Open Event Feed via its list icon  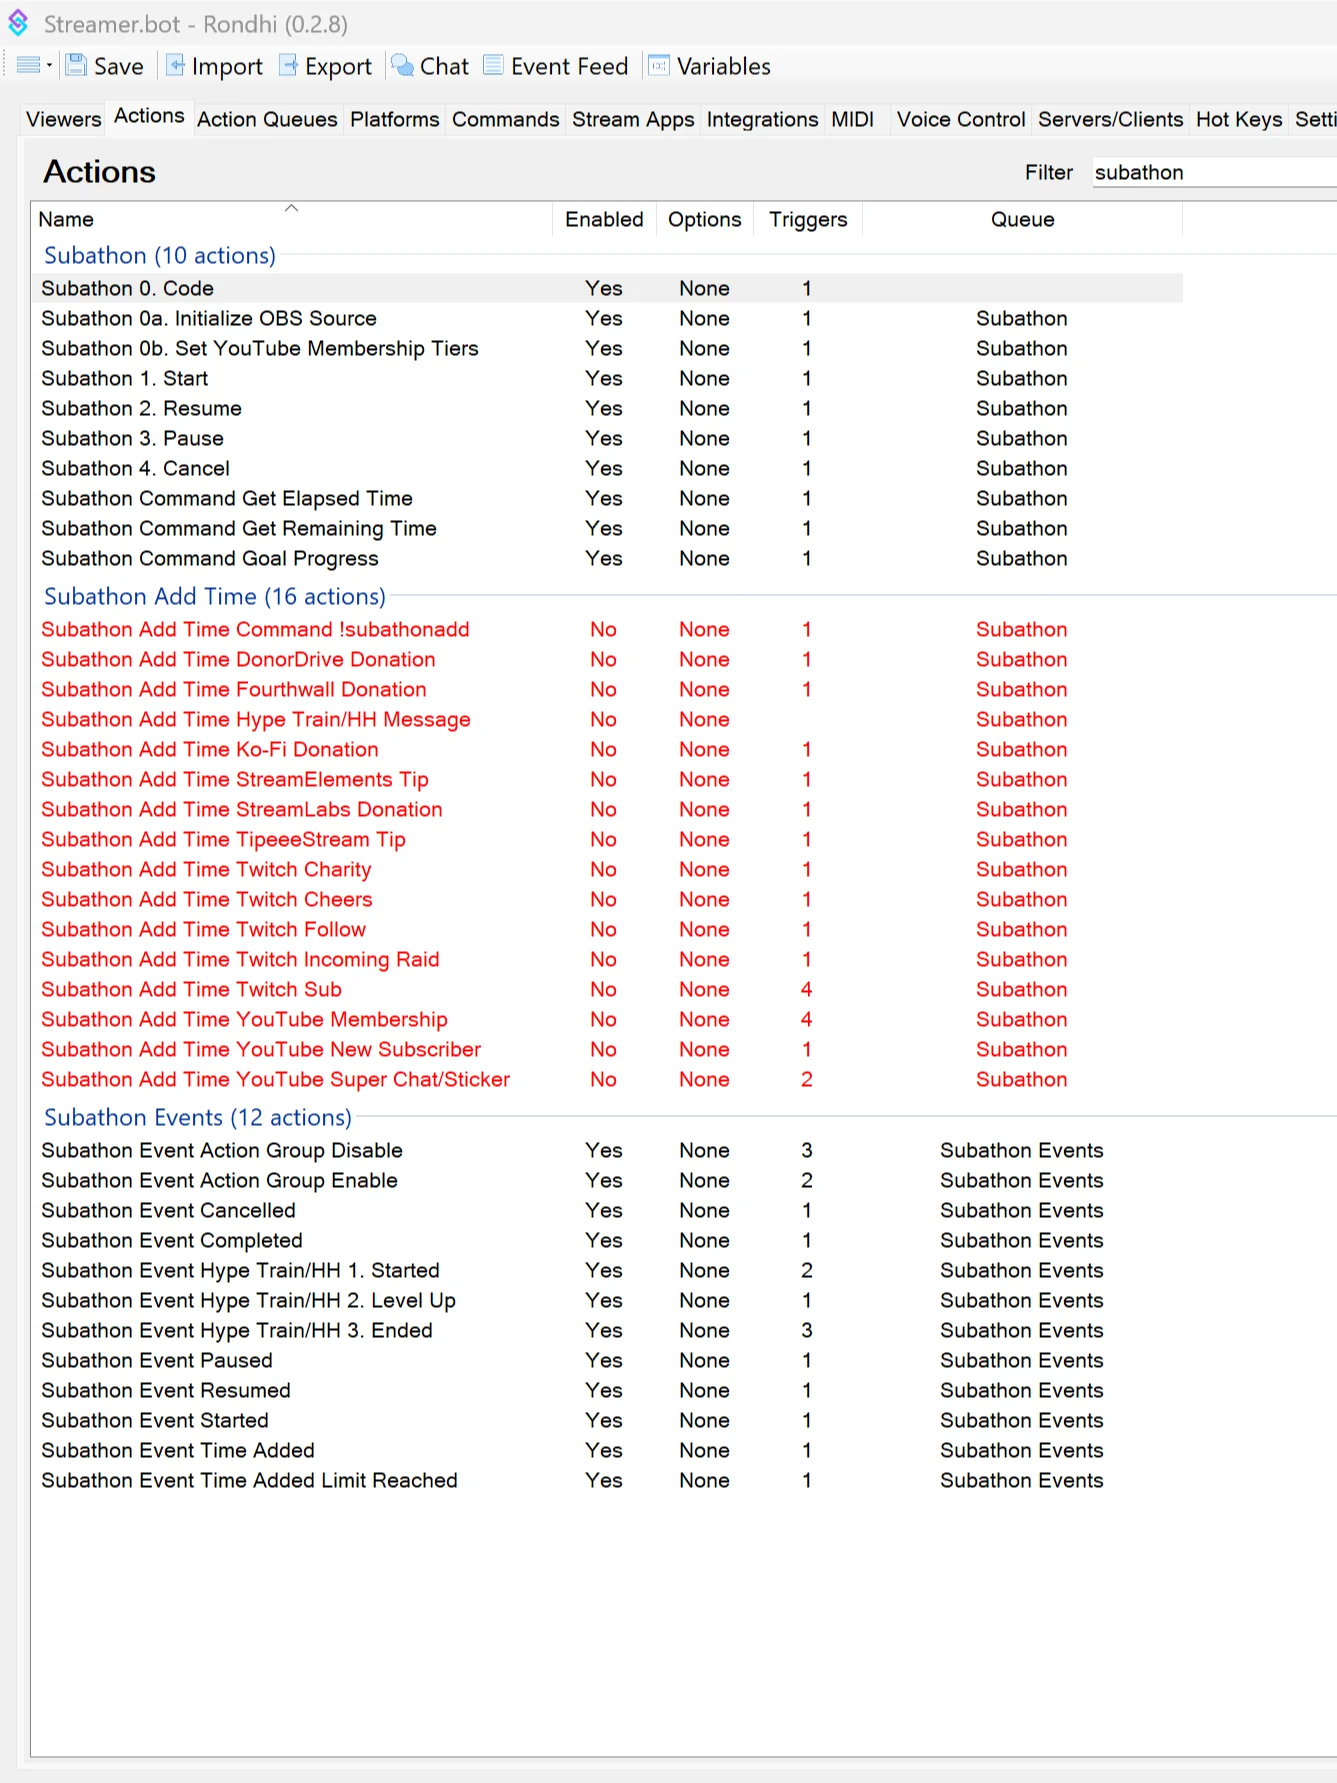pos(493,66)
